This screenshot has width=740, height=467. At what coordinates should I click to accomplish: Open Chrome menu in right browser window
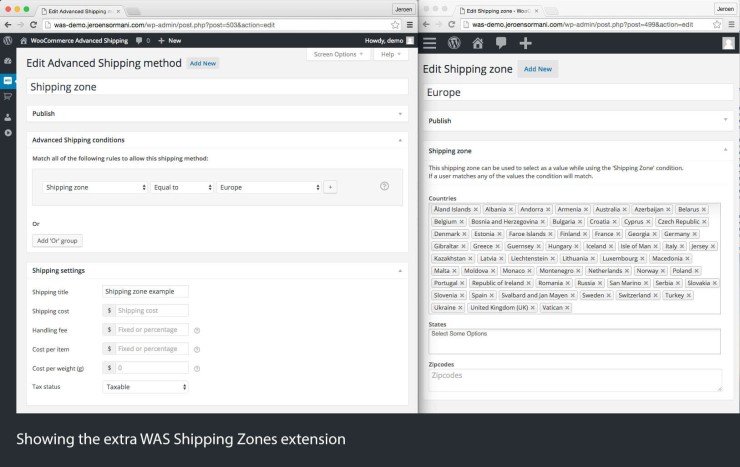click(732, 25)
